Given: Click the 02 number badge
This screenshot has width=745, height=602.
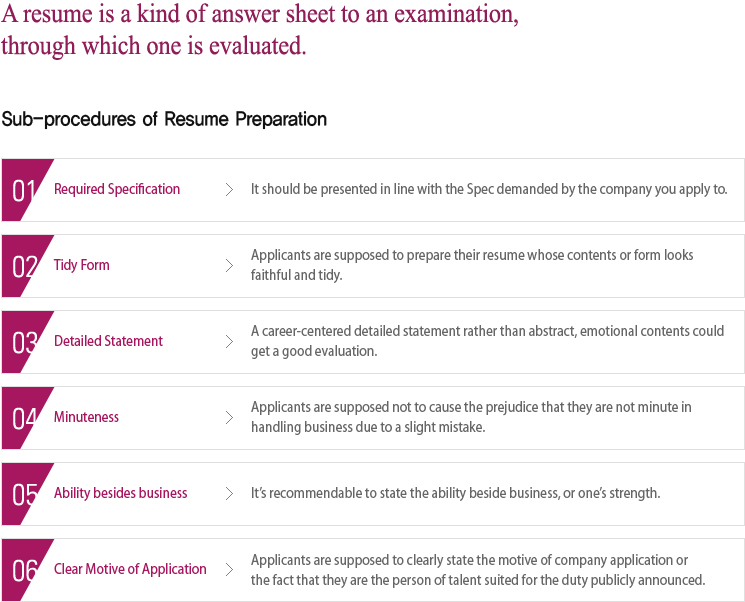Looking at the screenshot, I should click(24, 266).
